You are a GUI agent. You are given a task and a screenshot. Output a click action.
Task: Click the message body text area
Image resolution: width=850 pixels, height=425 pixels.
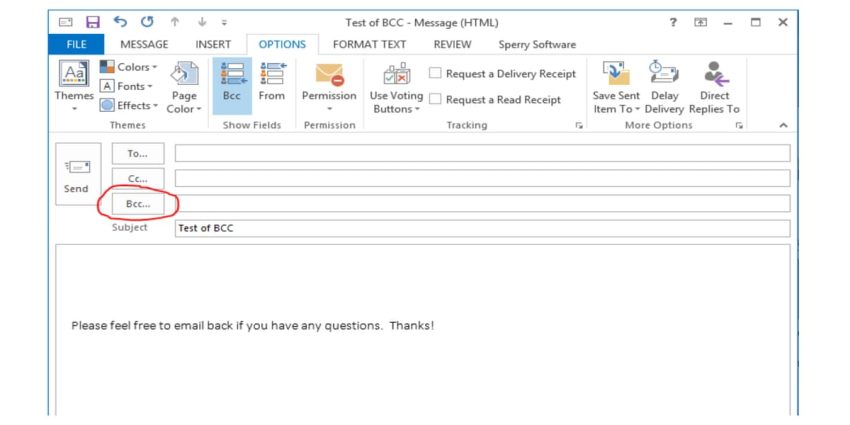pyautogui.click(x=423, y=330)
